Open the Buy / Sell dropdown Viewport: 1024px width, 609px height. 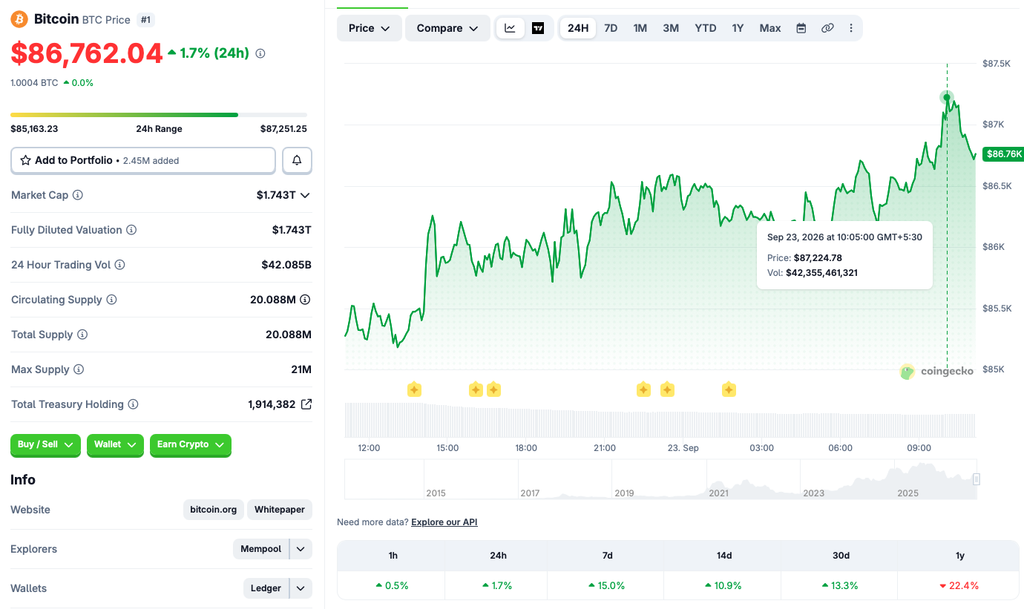click(x=46, y=445)
